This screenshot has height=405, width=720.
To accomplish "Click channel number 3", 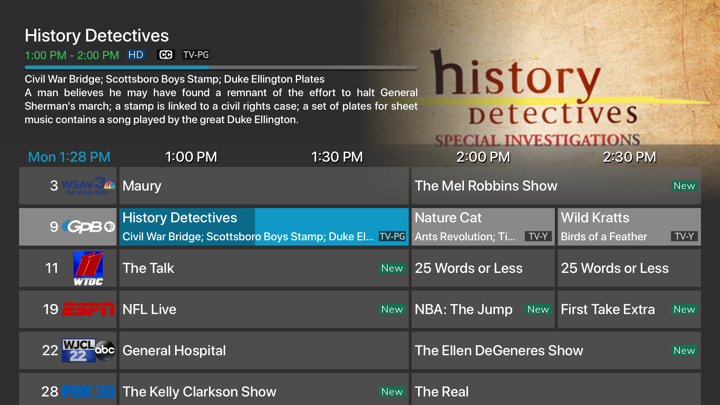I will 54,186.
